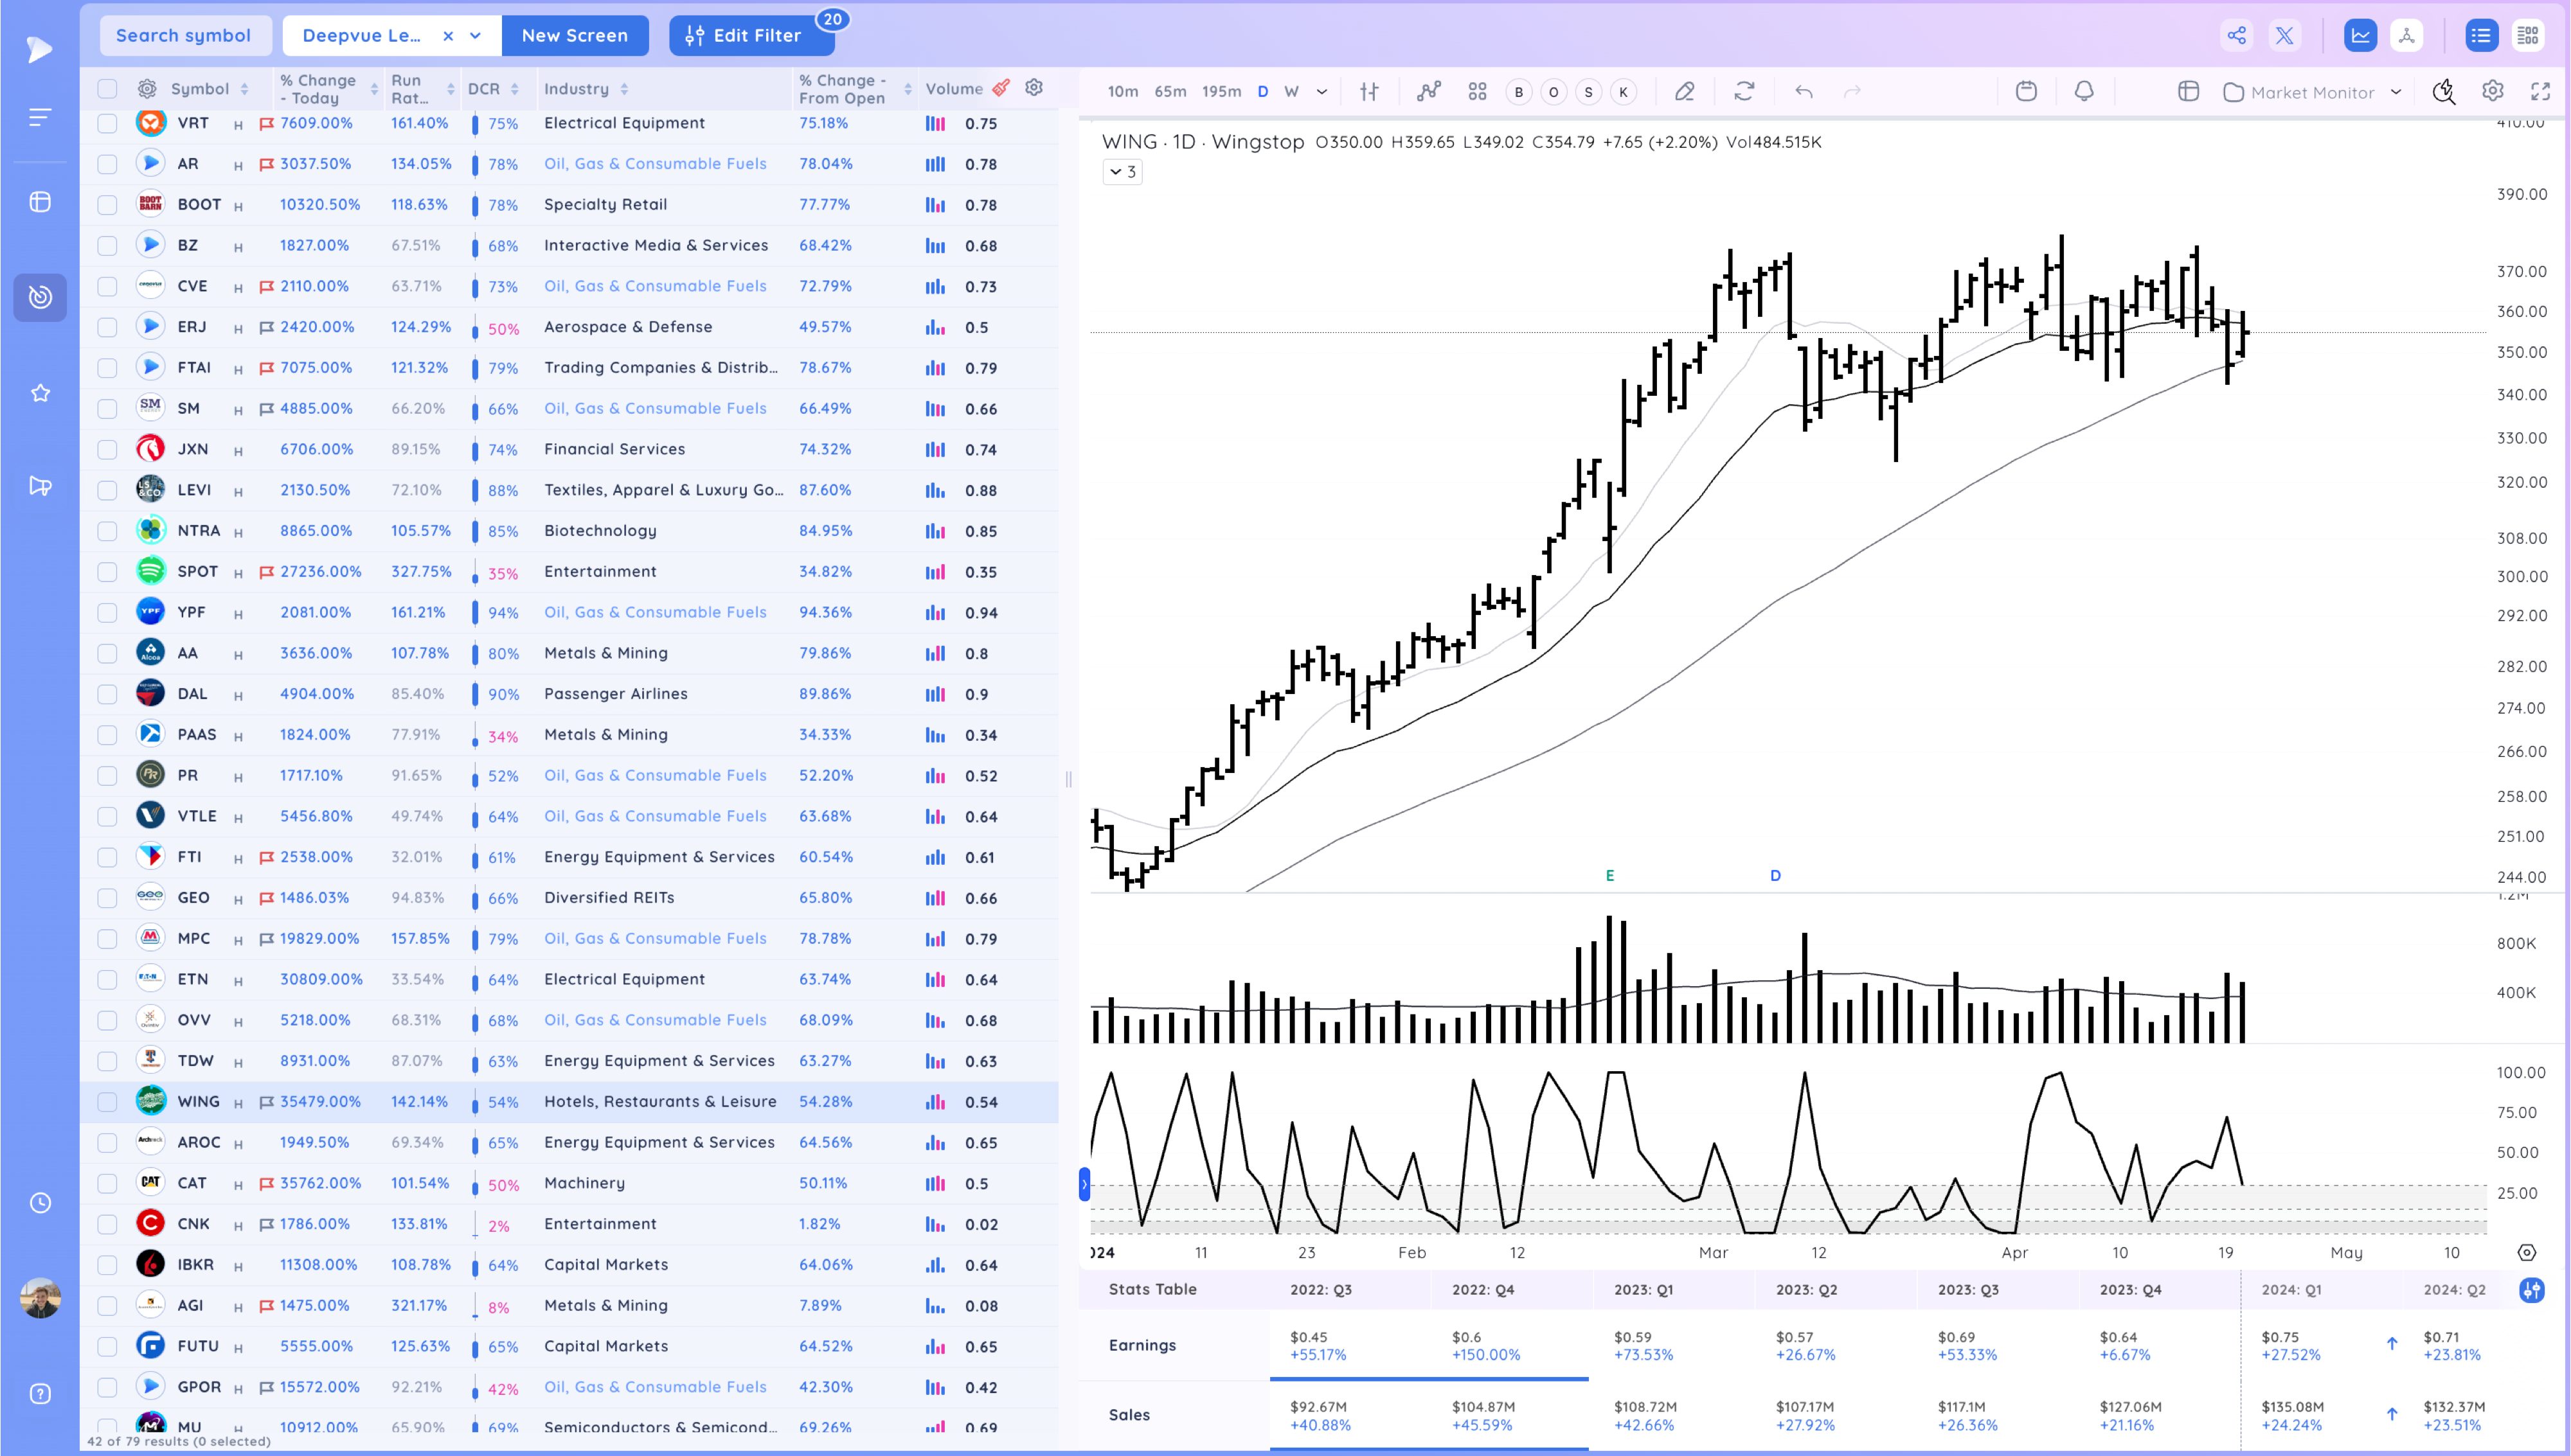The height and width of the screenshot is (1456, 2571).
Task: Click the refresh chart icon
Action: tap(1744, 91)
